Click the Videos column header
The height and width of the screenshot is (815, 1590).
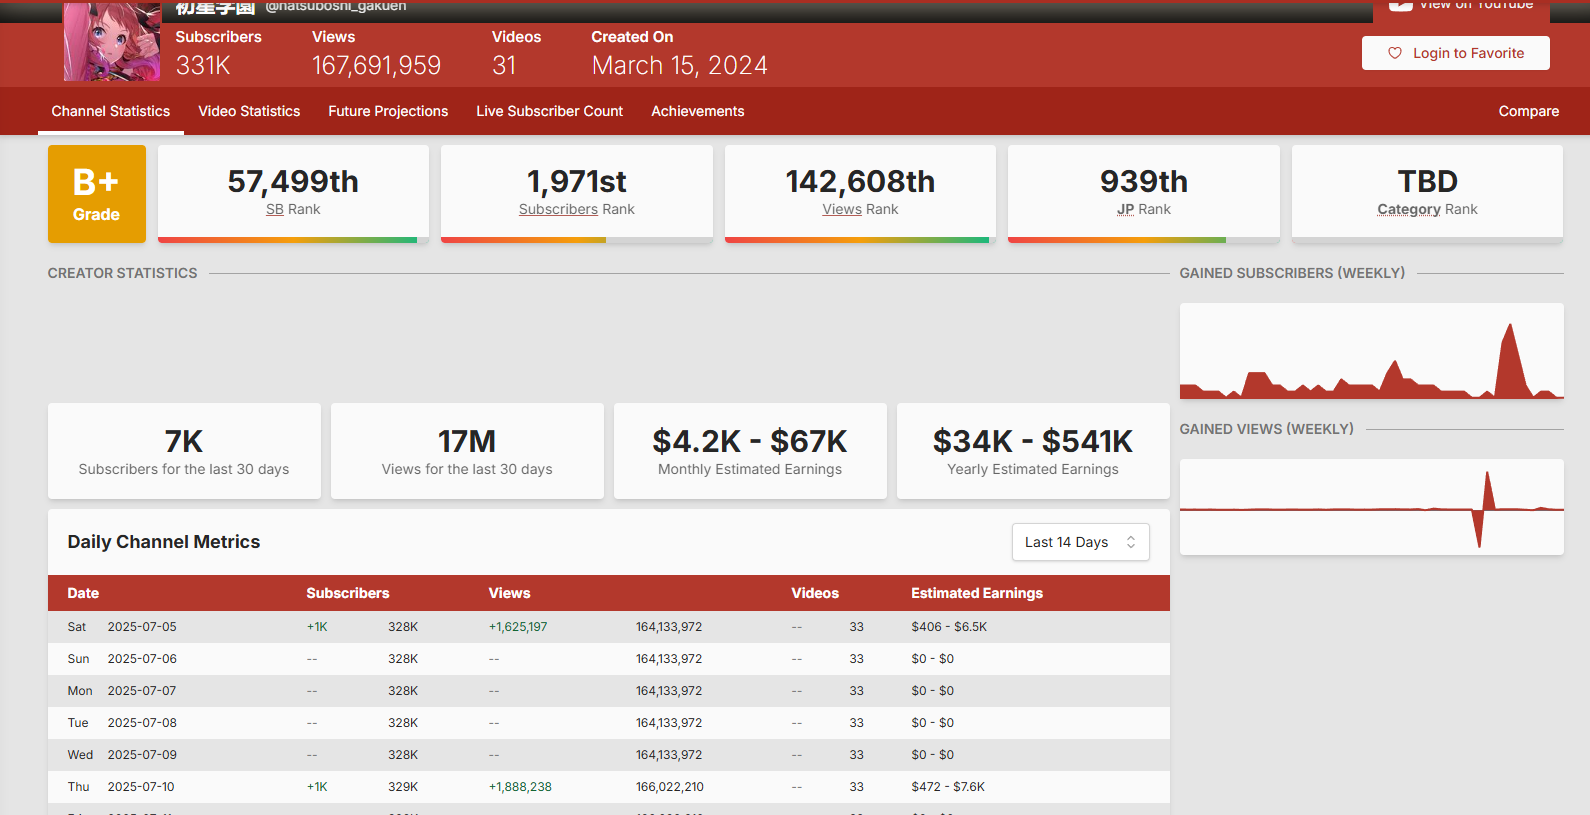[815, 593]
